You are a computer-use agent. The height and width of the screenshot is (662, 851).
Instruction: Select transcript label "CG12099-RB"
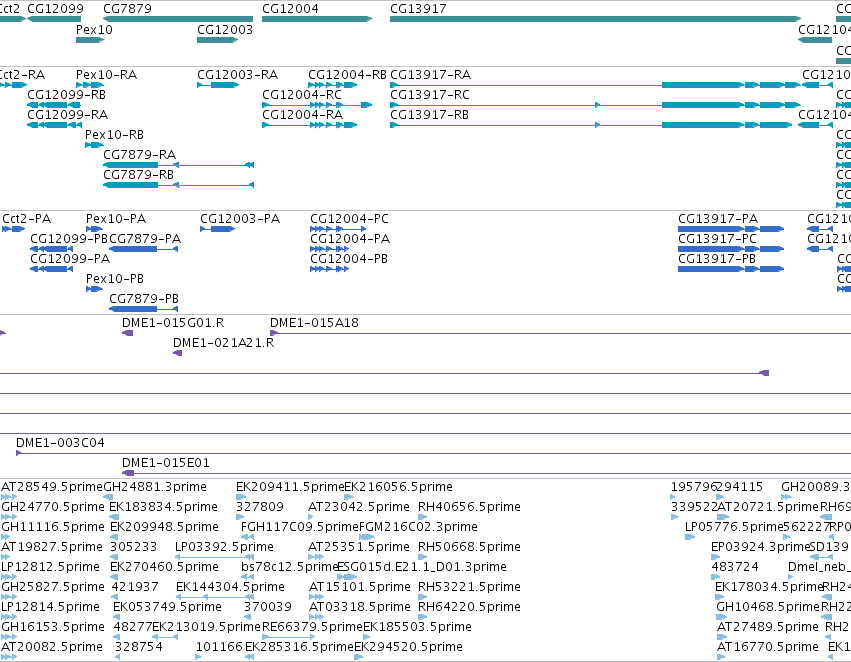pyautogui.click(x=67, y=94)
